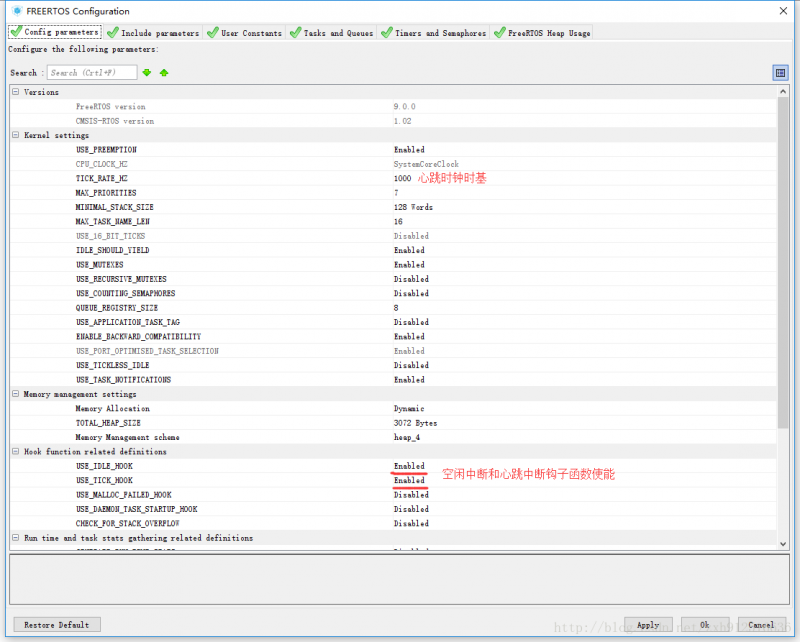
Task: Open the USE_APPLICATION_TASK_TAG Disabled value
Action: 411,322
